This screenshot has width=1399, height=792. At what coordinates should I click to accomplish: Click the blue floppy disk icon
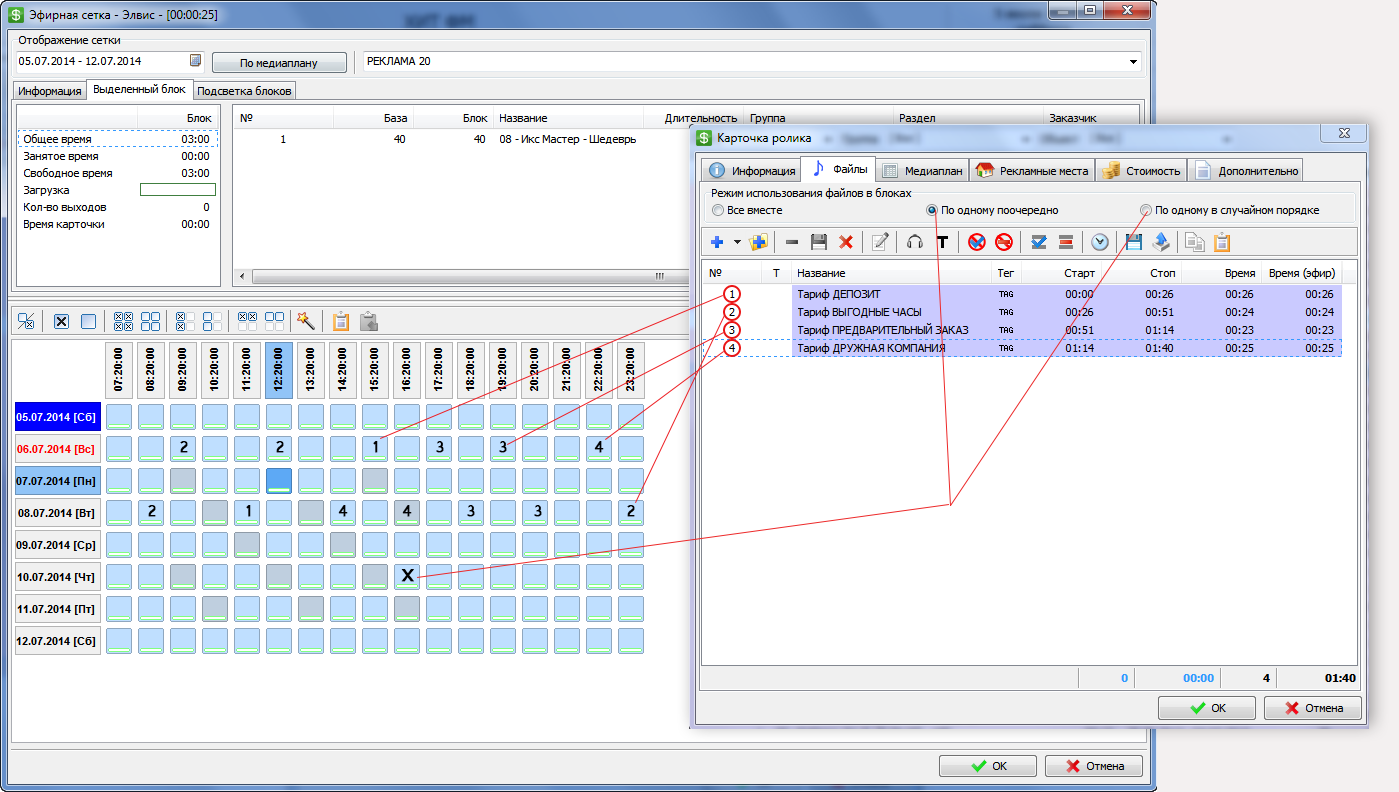[x=1134, y=242]
